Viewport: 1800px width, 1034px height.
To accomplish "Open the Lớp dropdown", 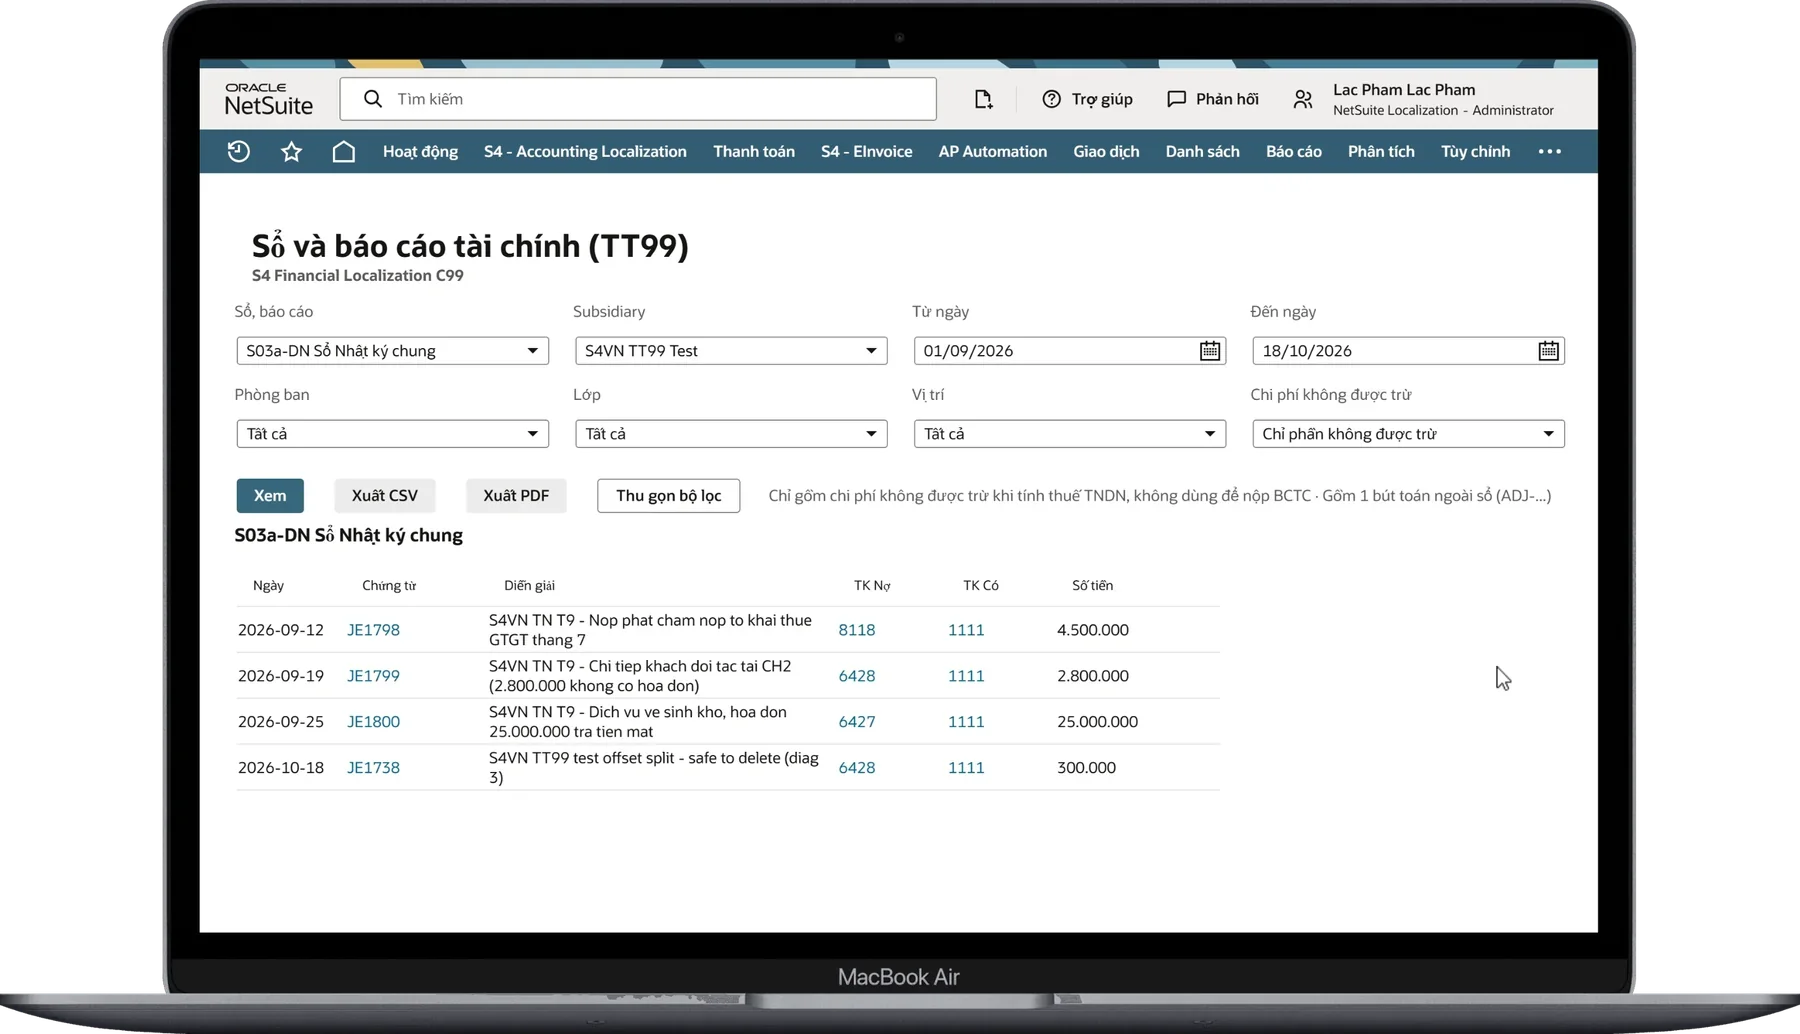I will pyautogui.click(x=731, y=434).
